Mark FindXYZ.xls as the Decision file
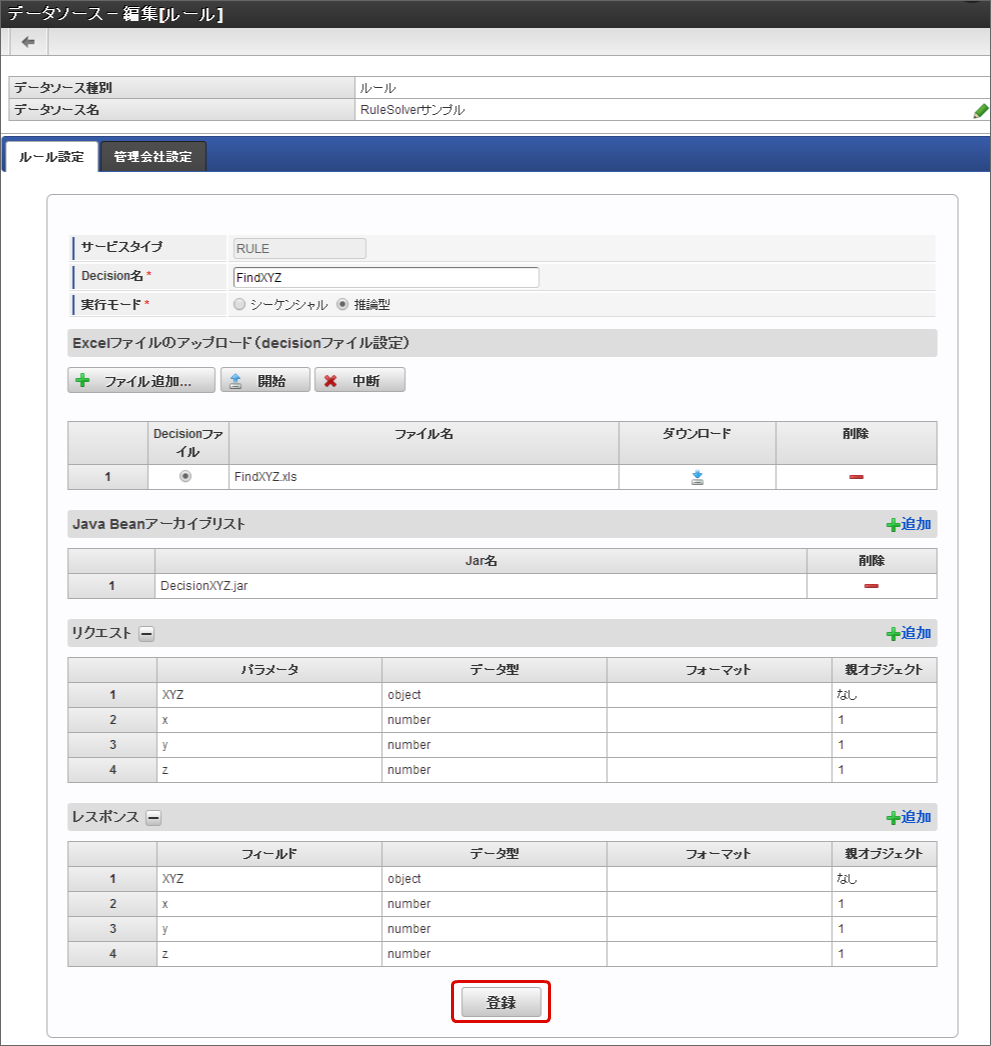The width and height of the screenshot is (991, 1046). (x=185, y=476)
